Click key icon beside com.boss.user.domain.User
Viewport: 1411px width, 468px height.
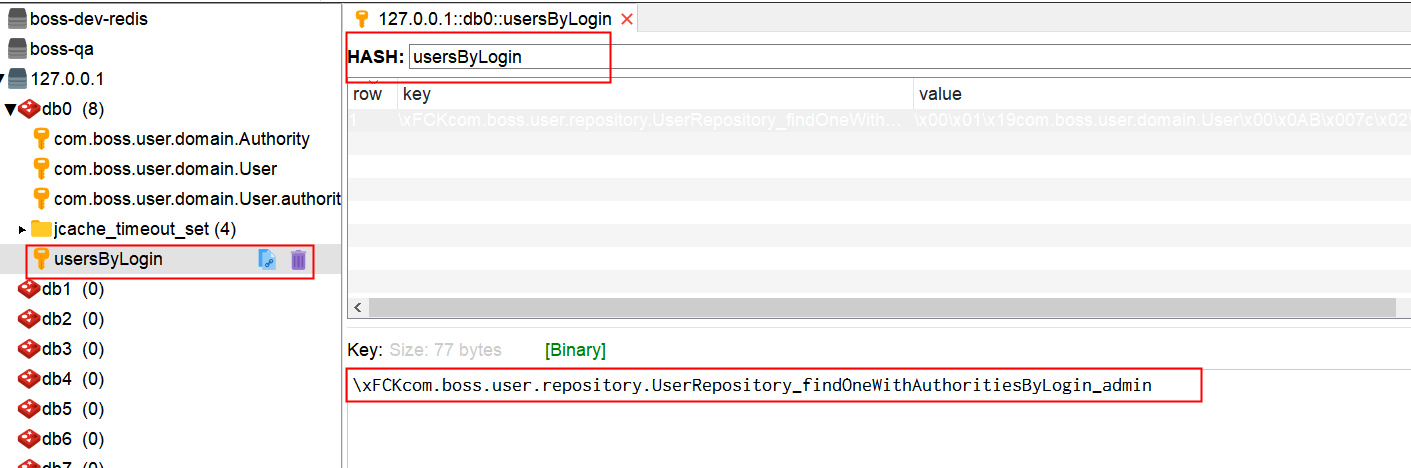point(41,169)
